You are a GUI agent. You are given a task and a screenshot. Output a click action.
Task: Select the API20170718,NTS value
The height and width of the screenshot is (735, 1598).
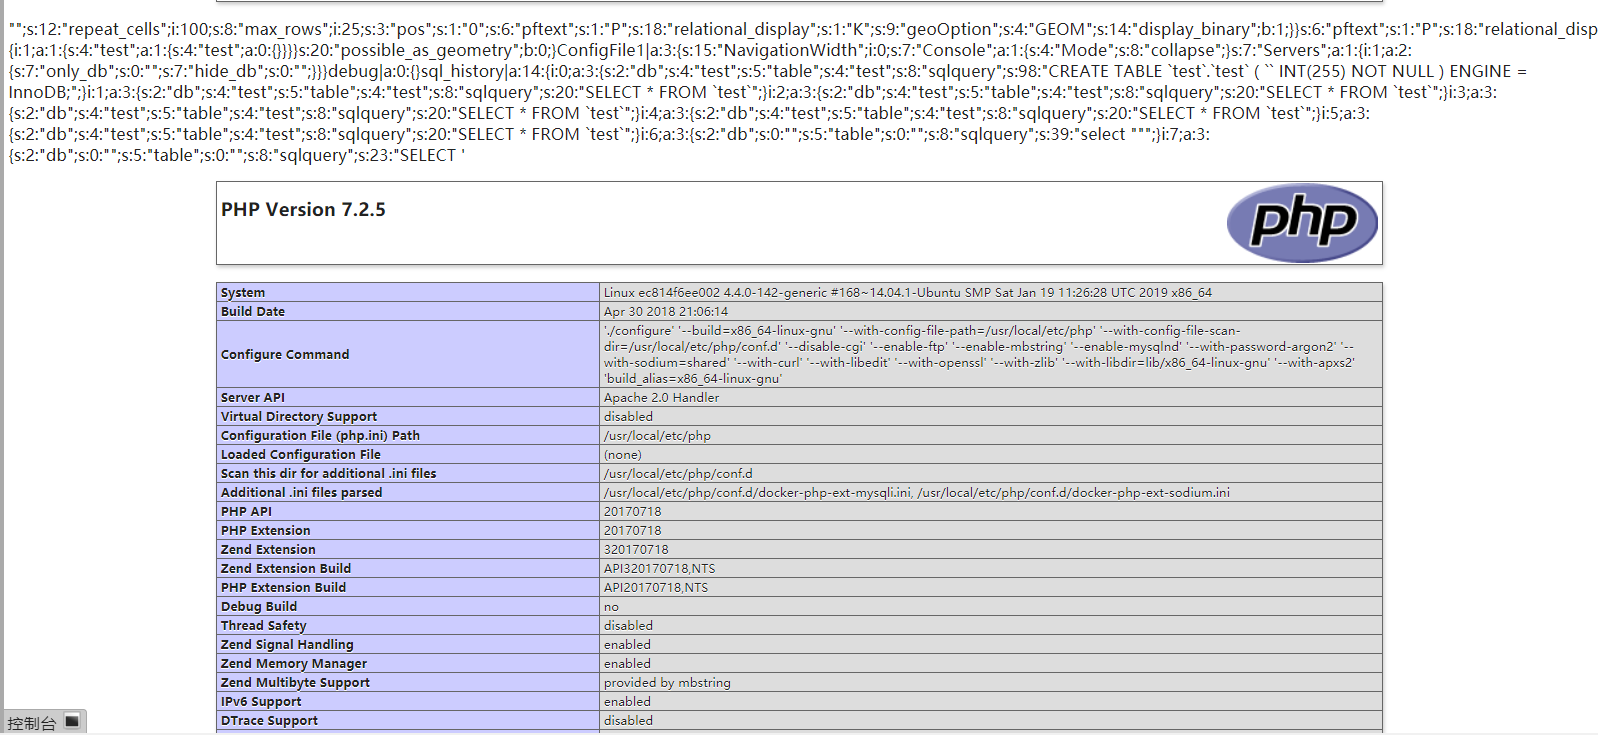[x=656, y=588]
